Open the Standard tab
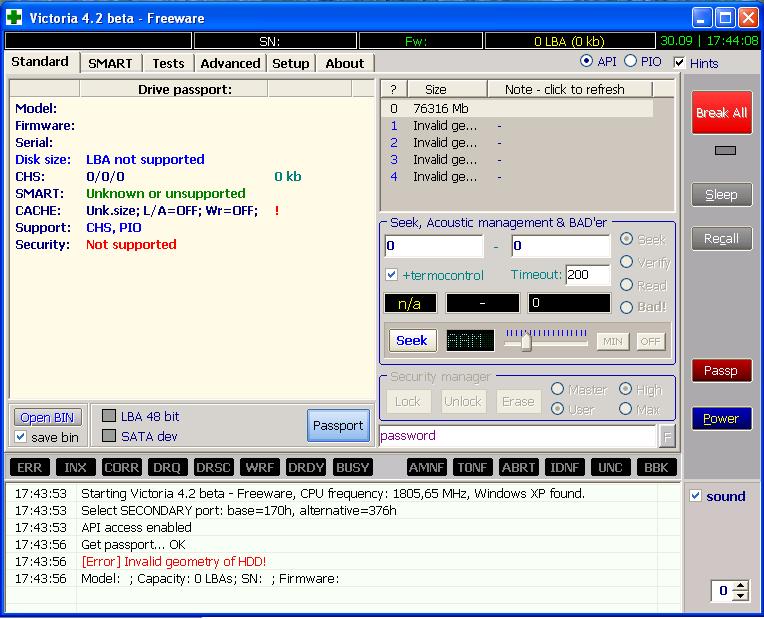 click(40, 62)
